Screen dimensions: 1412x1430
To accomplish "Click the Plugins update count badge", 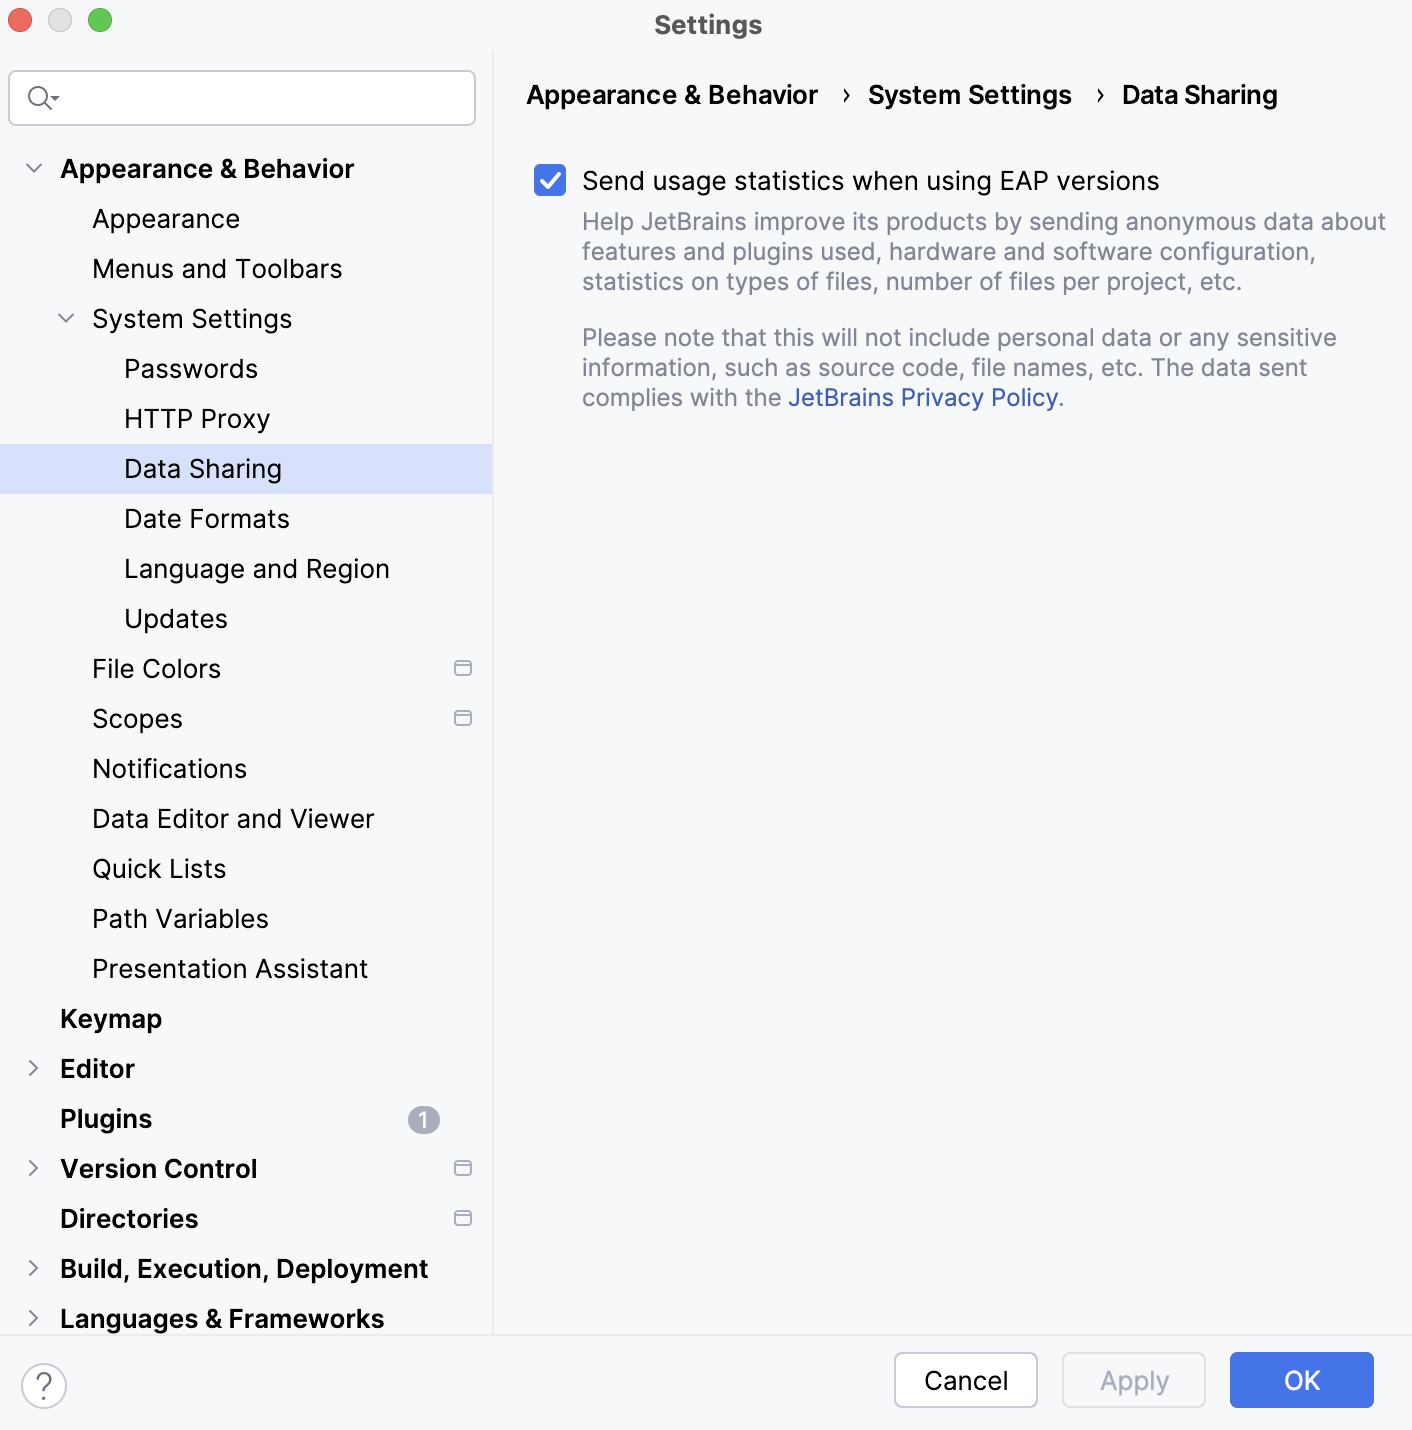I will click(x=424, y=1120).
